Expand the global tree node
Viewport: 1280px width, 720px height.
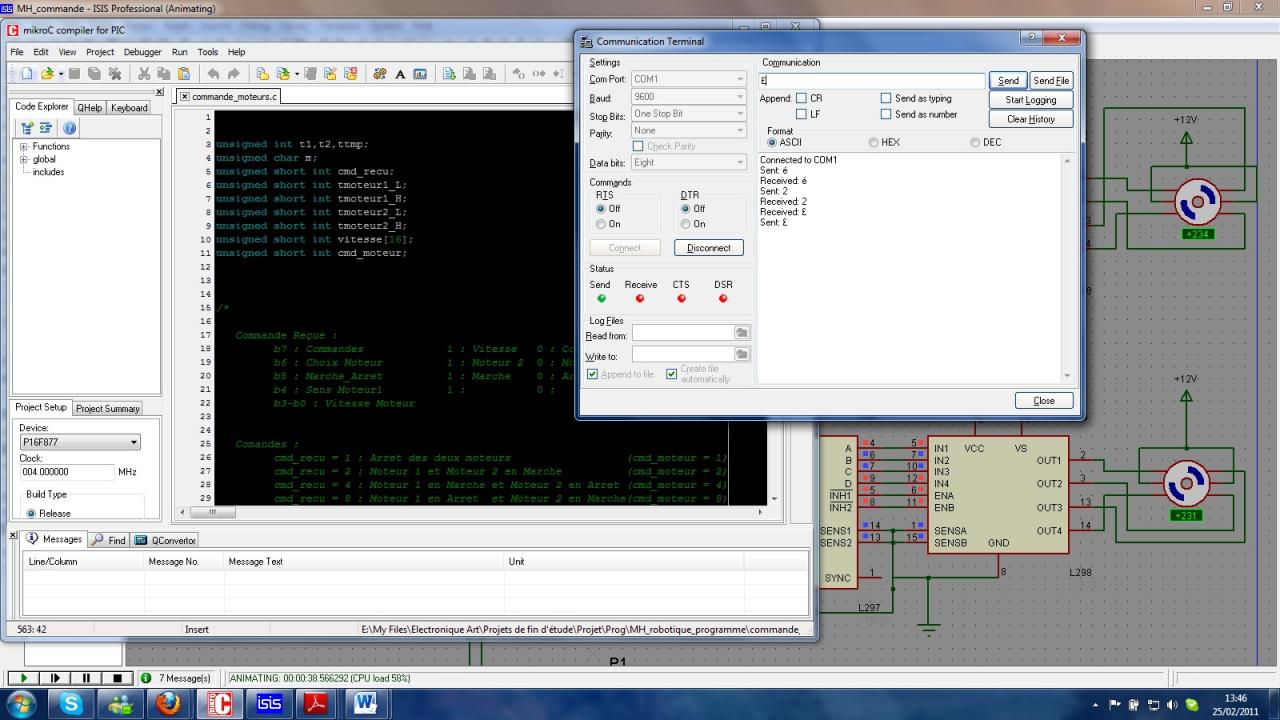tap(23, 159)
